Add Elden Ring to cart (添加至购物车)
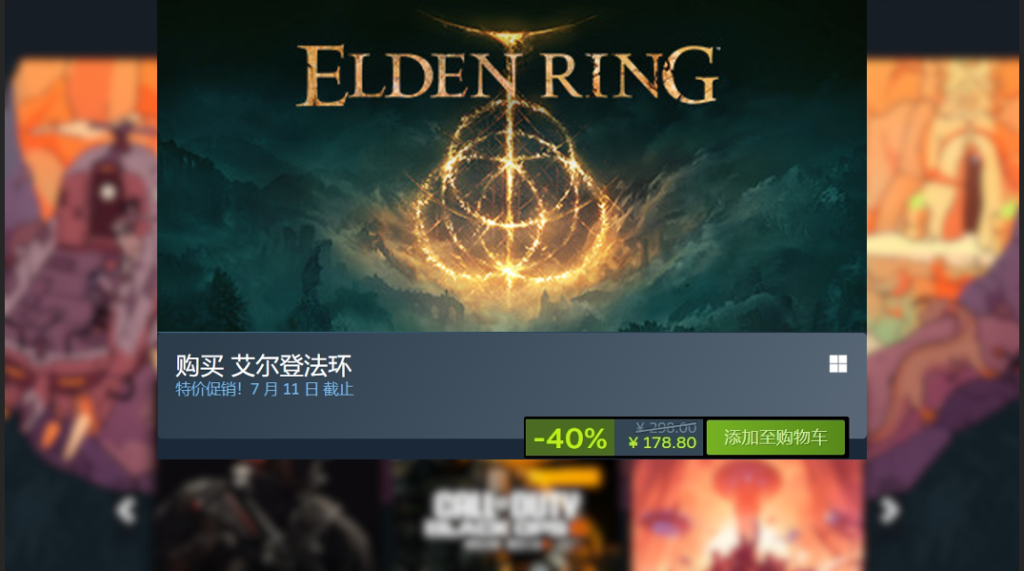Image resolution: width=1024 pixels, height=571 pixels. [x=775, y=438]
